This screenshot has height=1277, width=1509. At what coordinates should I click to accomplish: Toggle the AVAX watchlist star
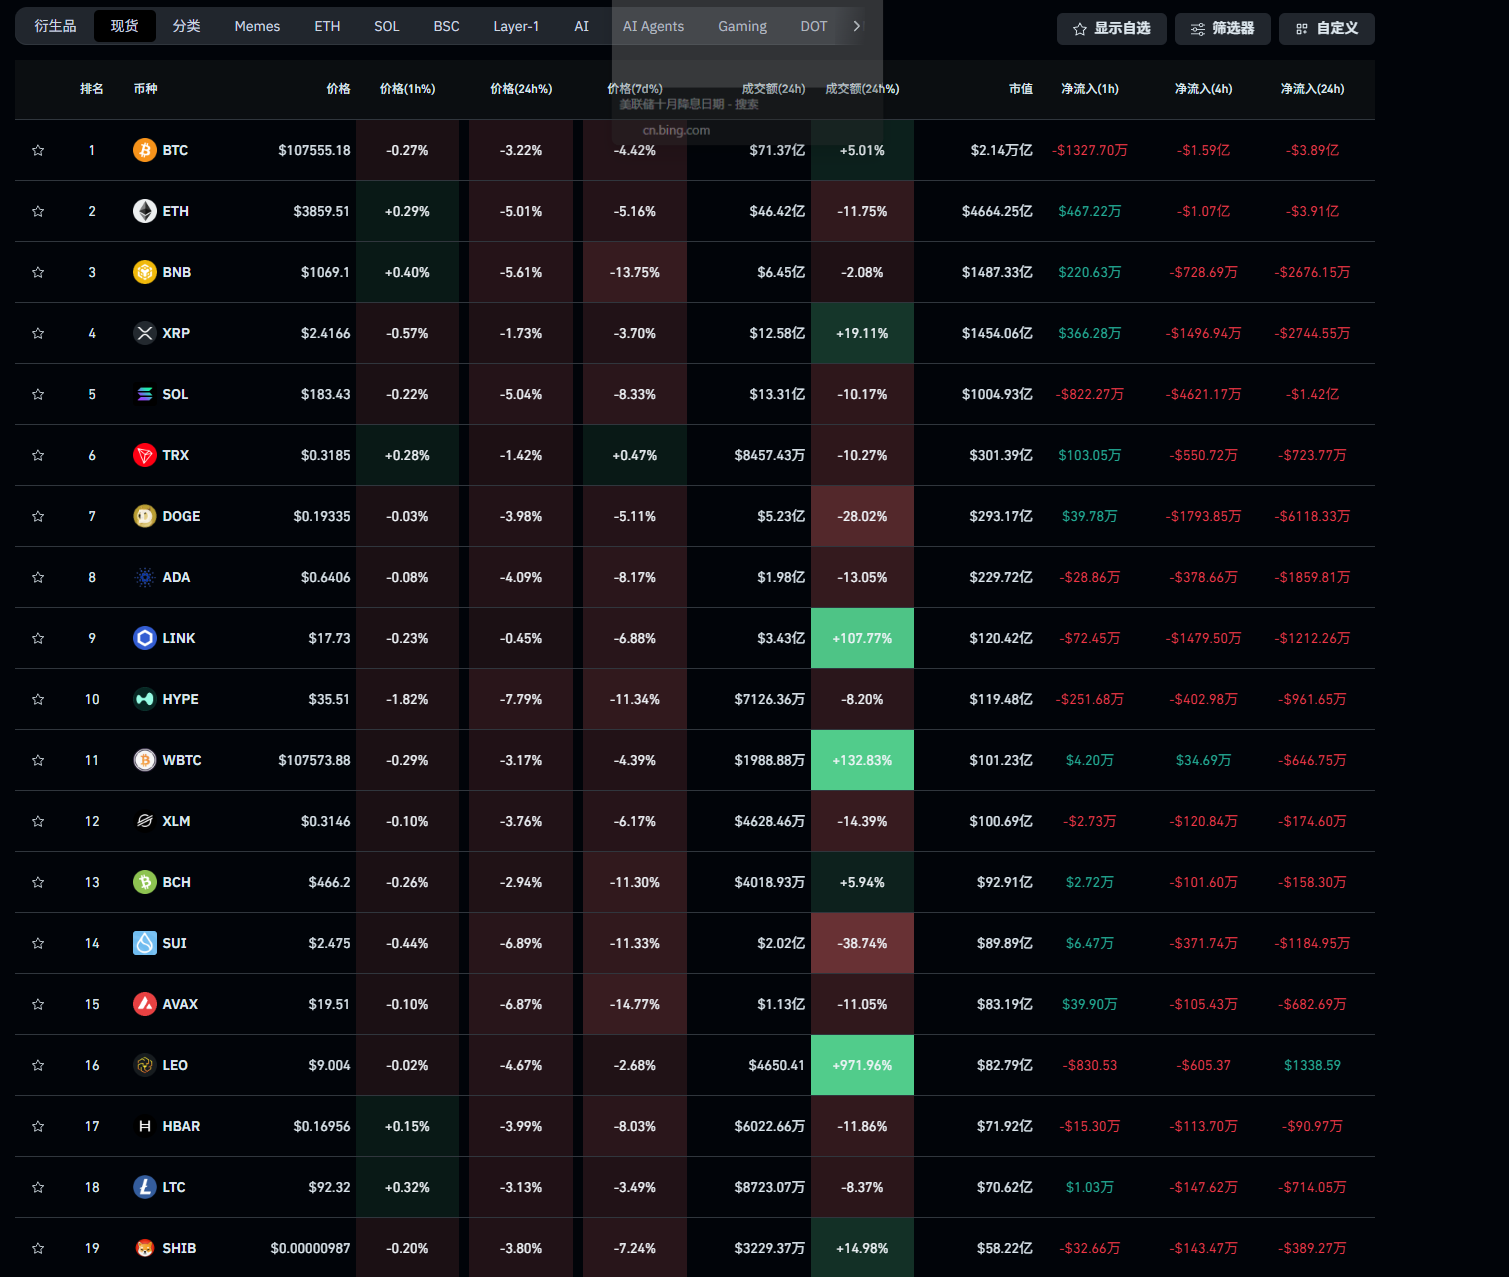point(38,1004)
